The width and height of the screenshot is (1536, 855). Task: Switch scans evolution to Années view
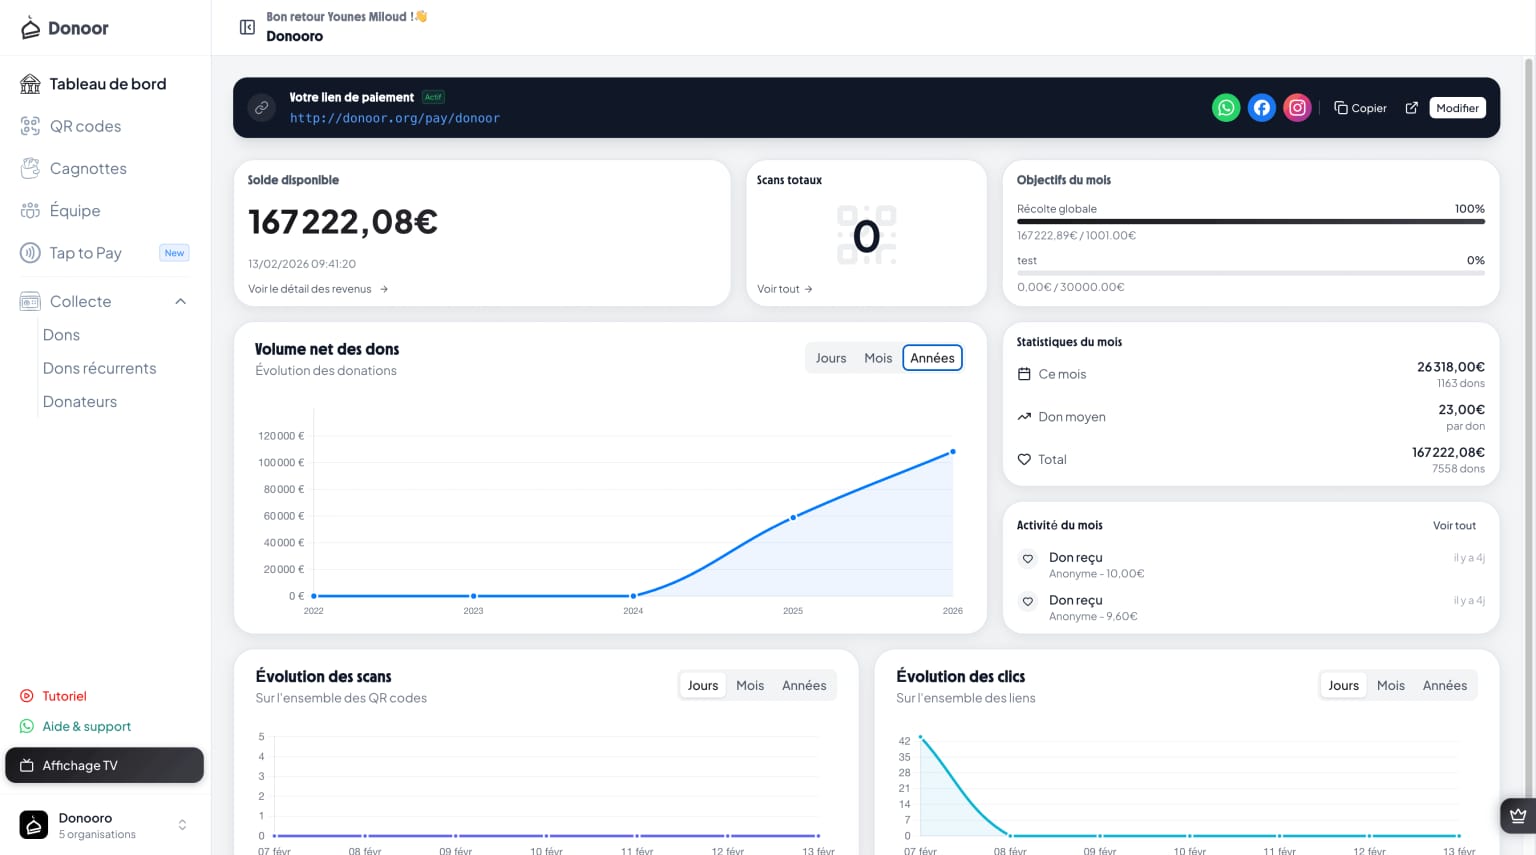point(804,685)
